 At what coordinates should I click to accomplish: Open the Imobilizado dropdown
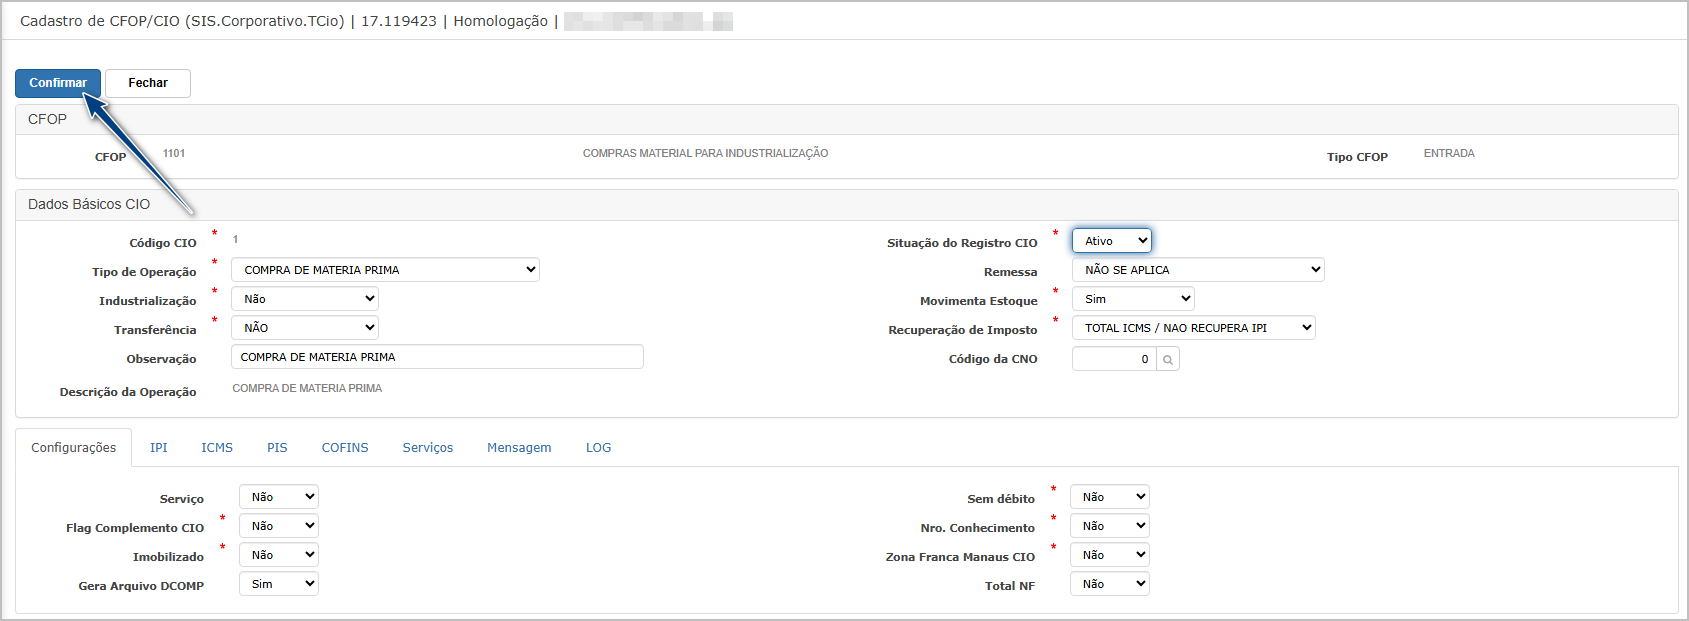[278, 555]
